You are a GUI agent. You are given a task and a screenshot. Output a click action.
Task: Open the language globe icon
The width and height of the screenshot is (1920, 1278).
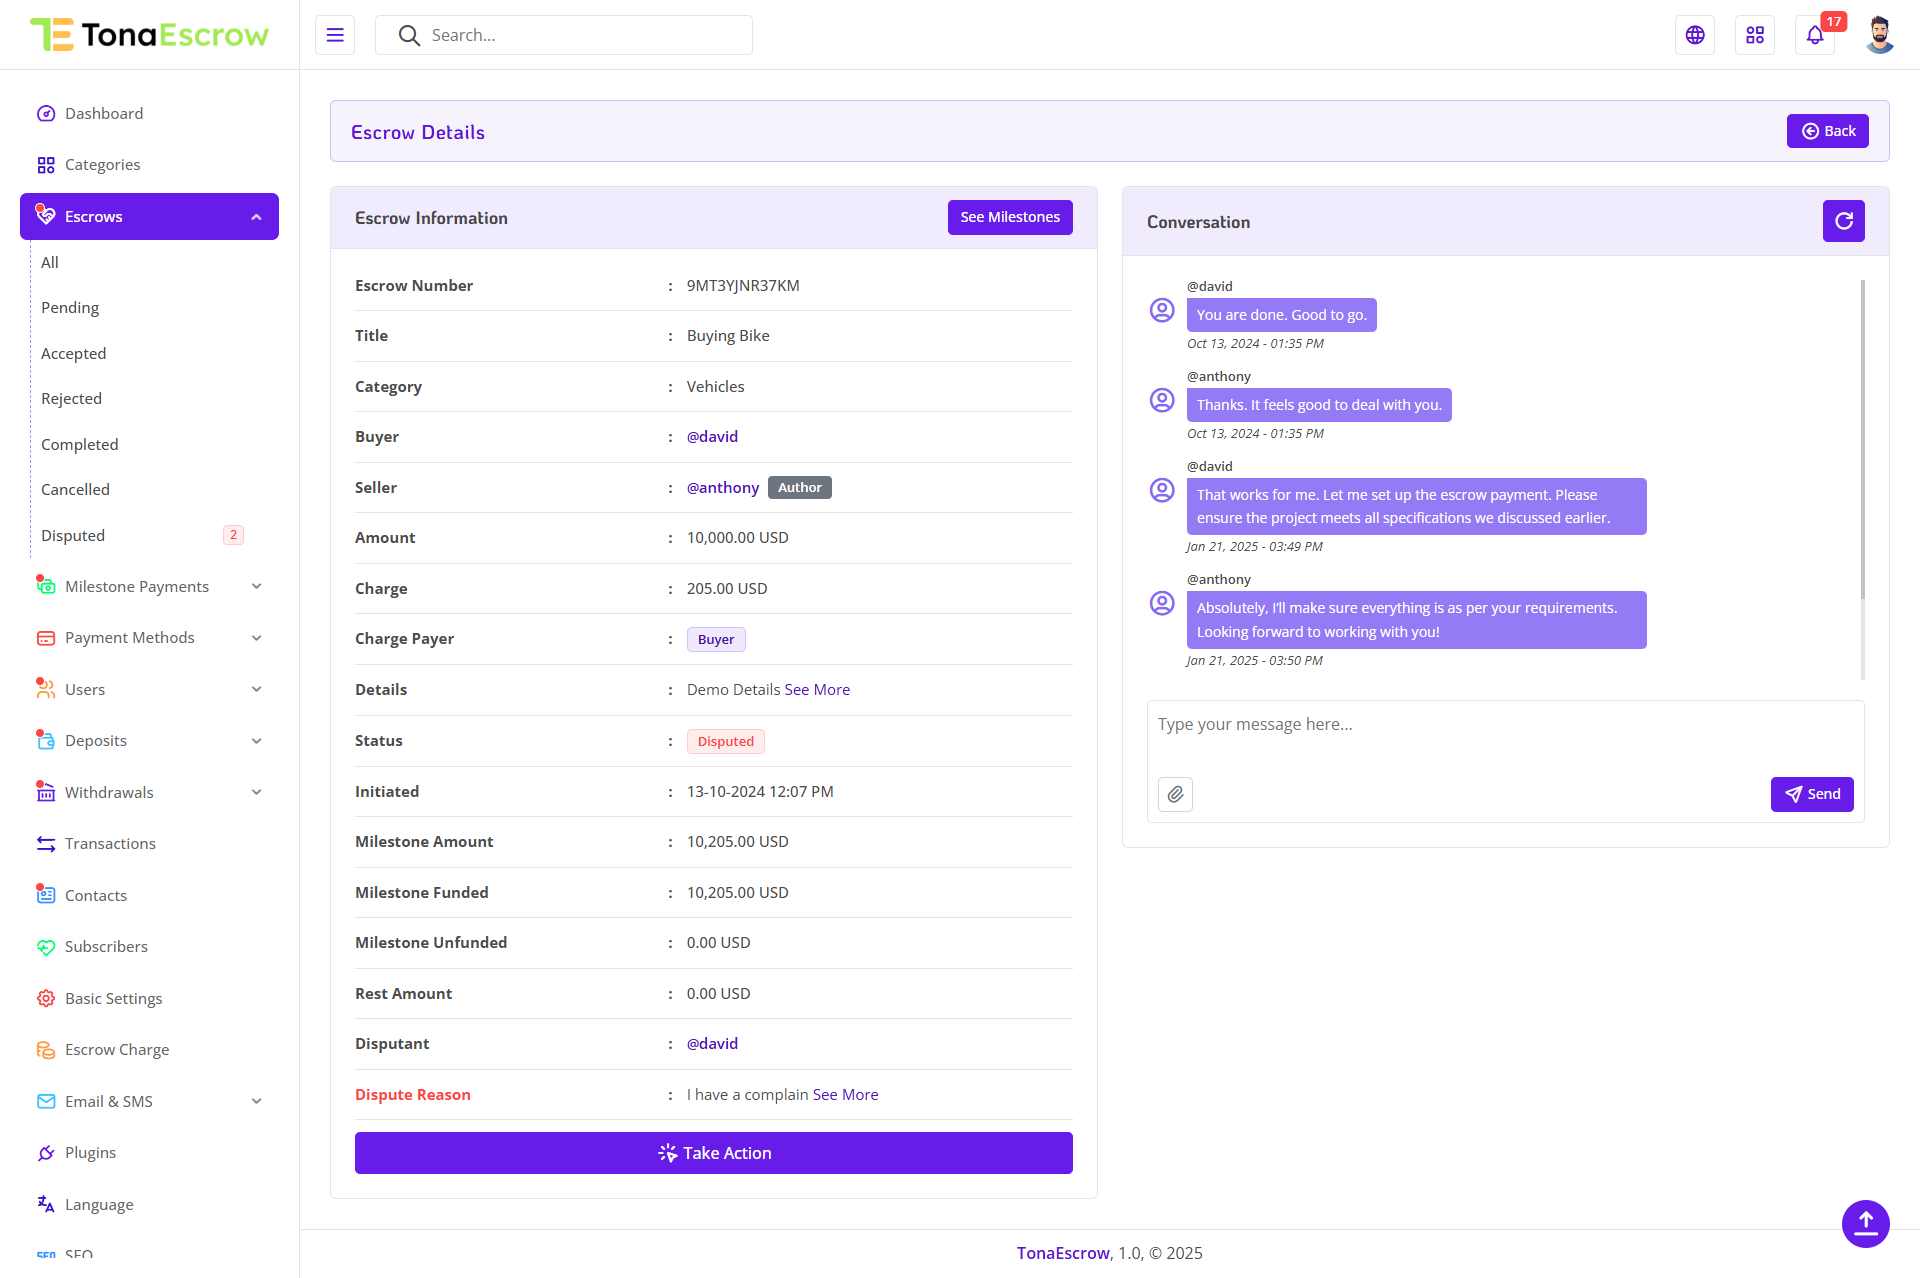pos(1695,35)
